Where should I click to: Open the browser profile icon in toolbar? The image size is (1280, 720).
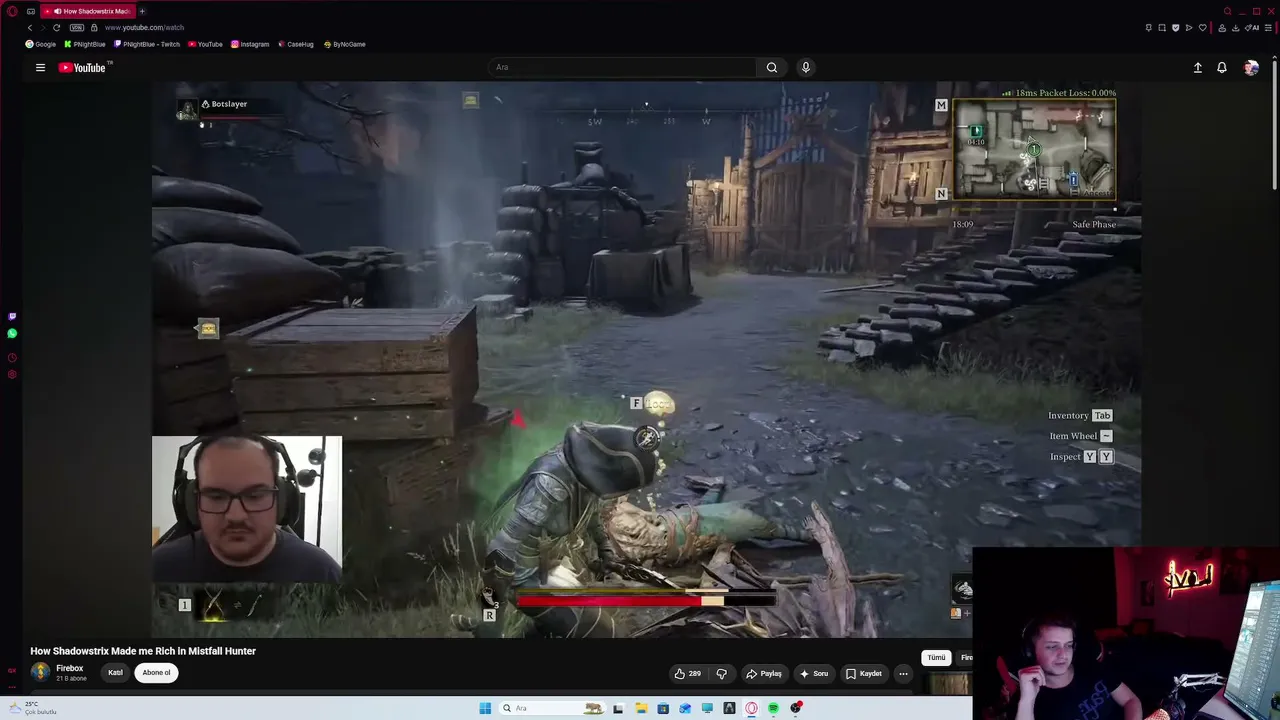[1221, 28]
